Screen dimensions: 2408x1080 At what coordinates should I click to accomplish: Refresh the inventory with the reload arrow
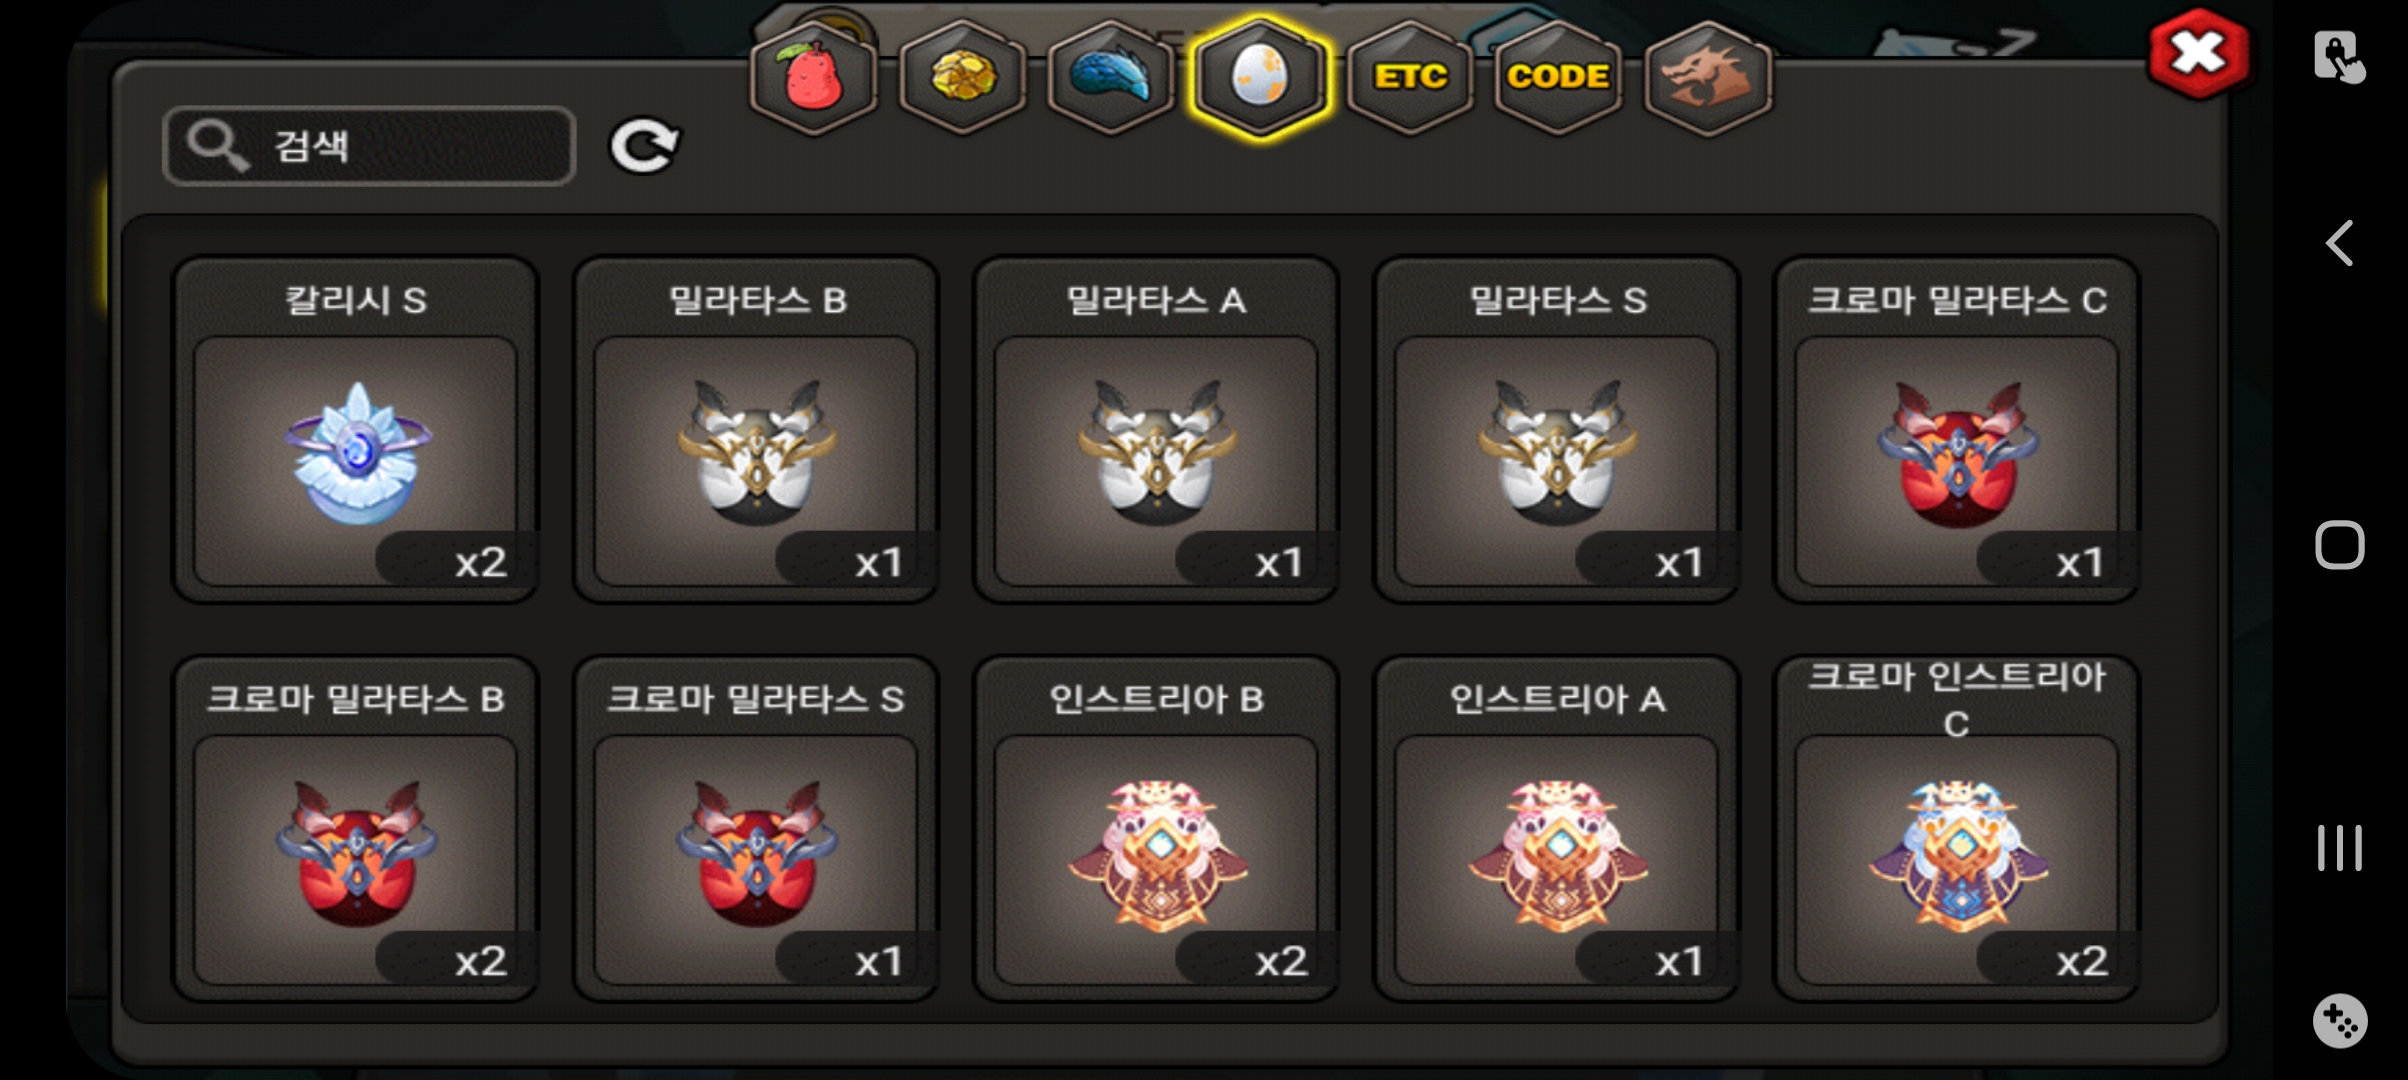click(645, 146)
